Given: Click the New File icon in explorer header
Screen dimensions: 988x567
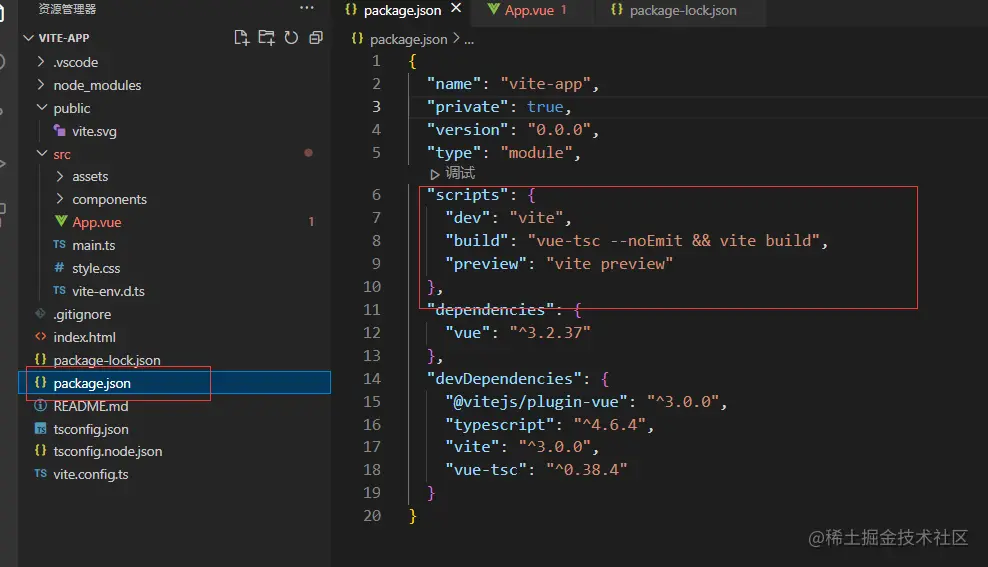Looking at the screenshot, I should (x=241, y=38).
